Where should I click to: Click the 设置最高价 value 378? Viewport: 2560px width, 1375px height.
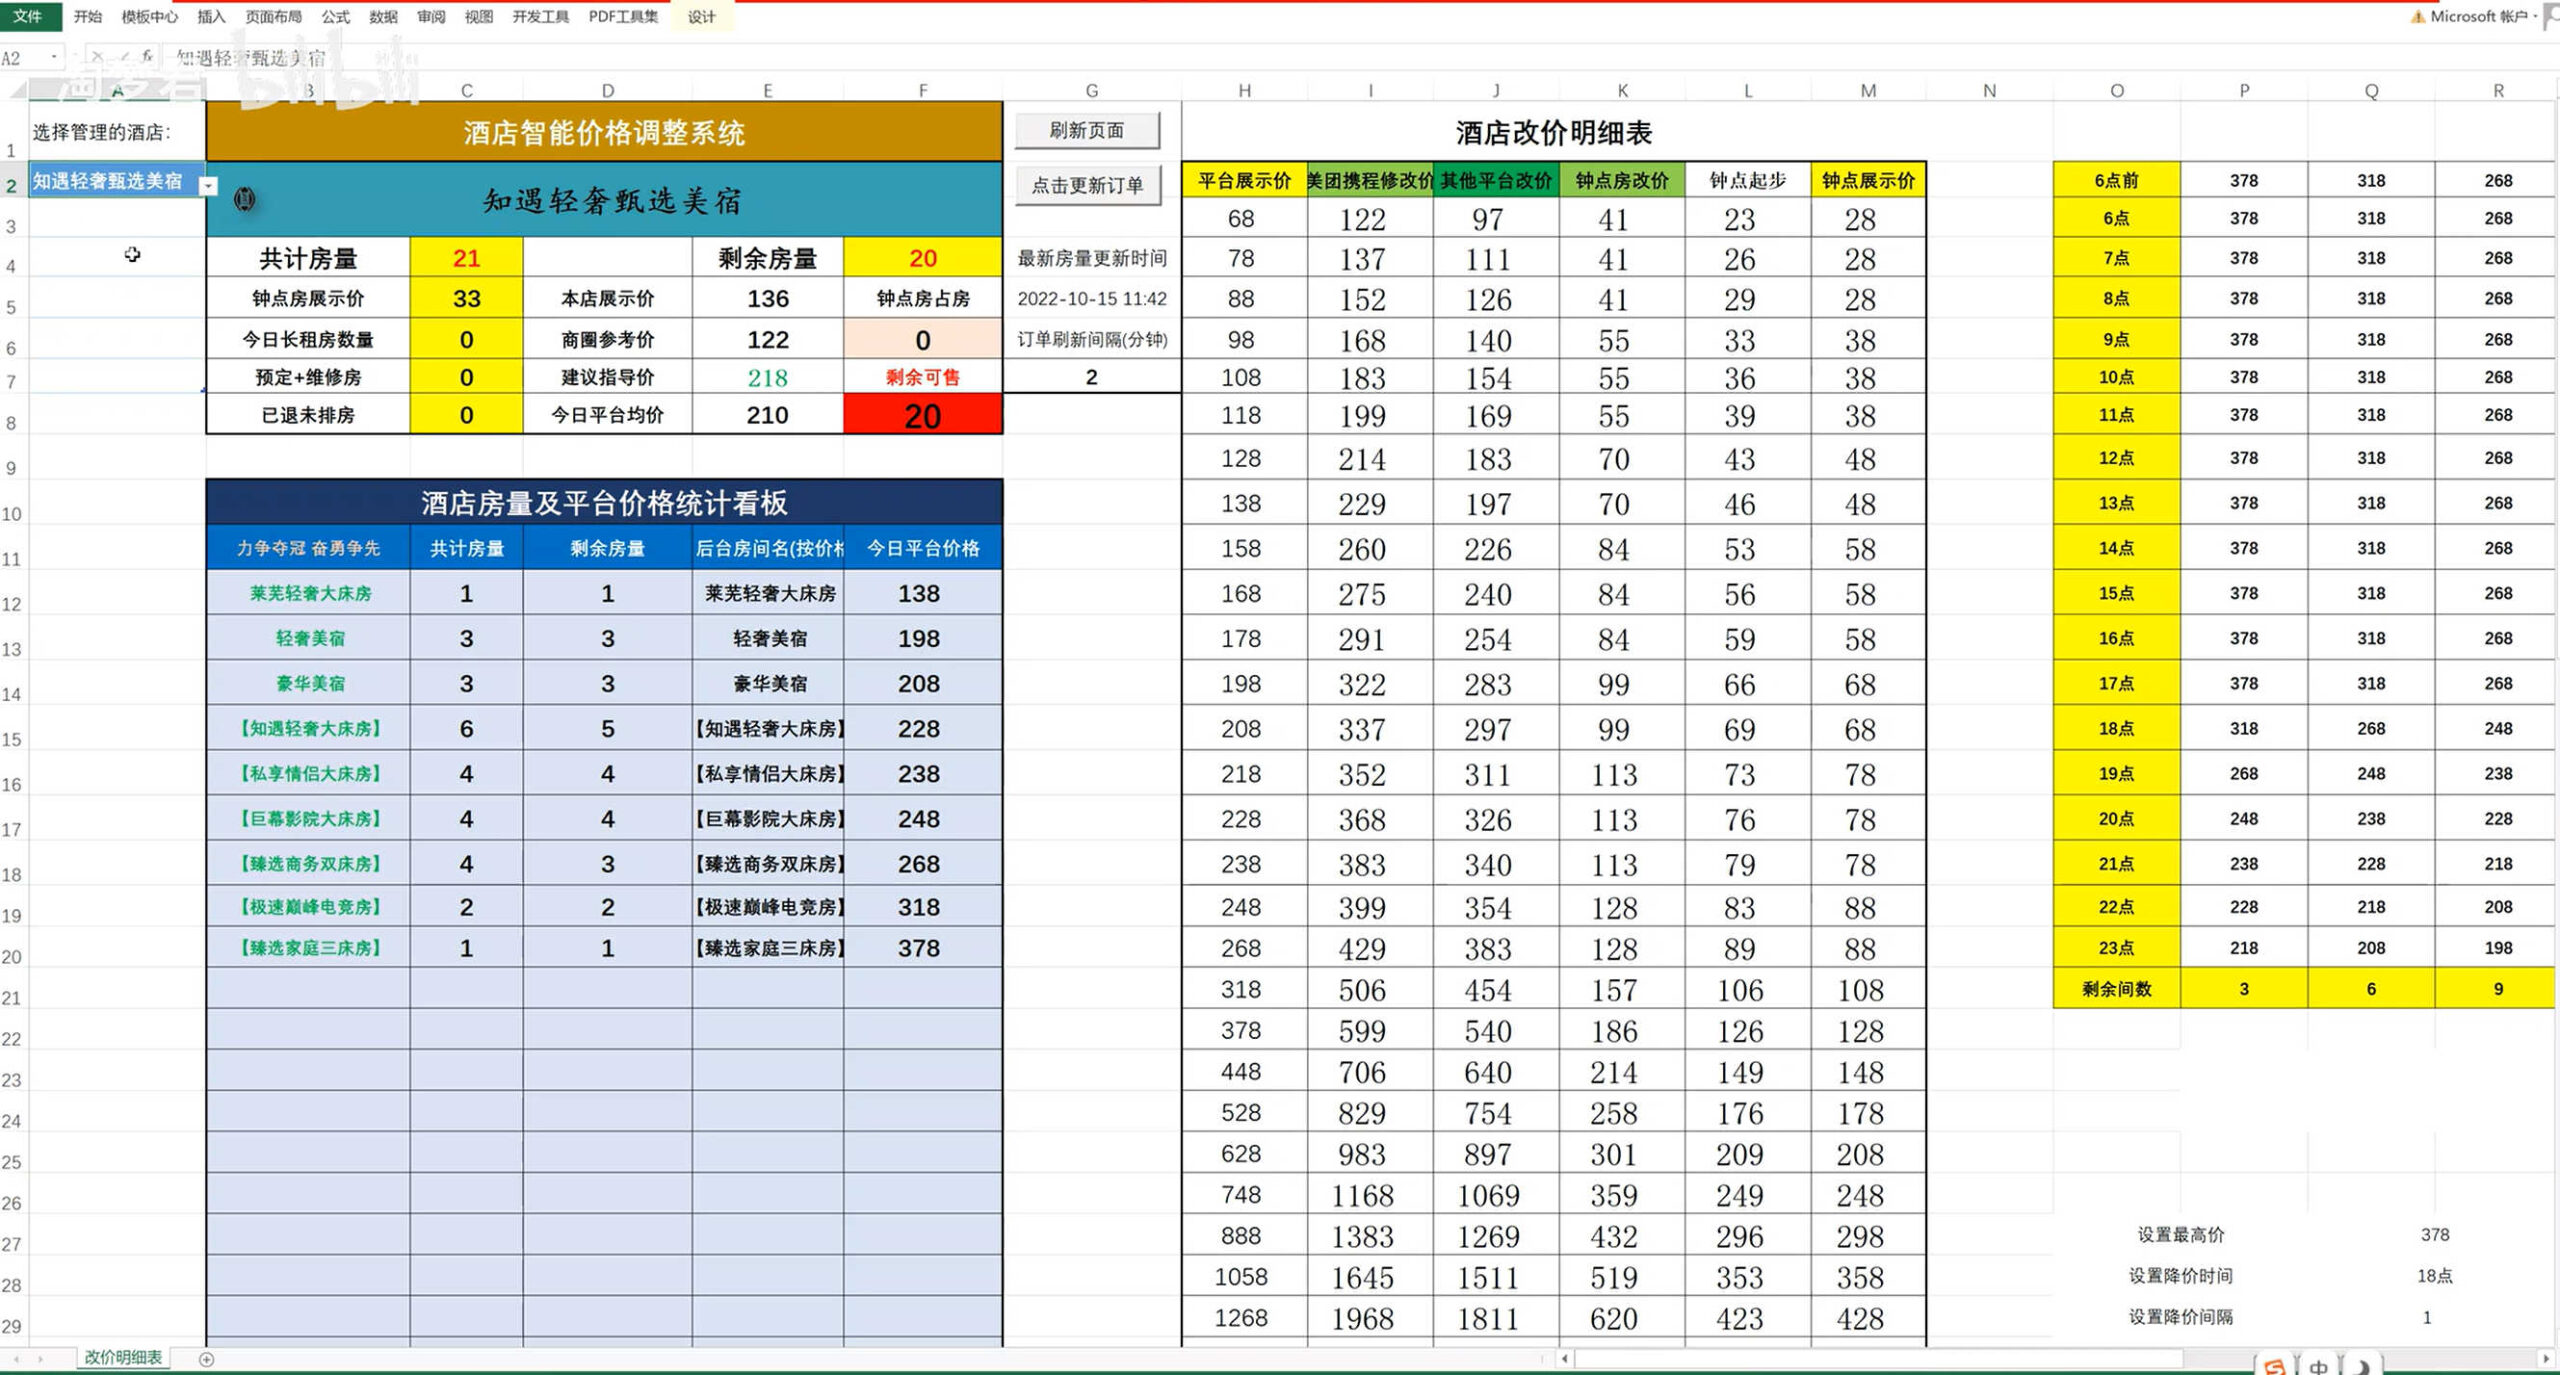pyautogui.click(x=2435, y=1234)
